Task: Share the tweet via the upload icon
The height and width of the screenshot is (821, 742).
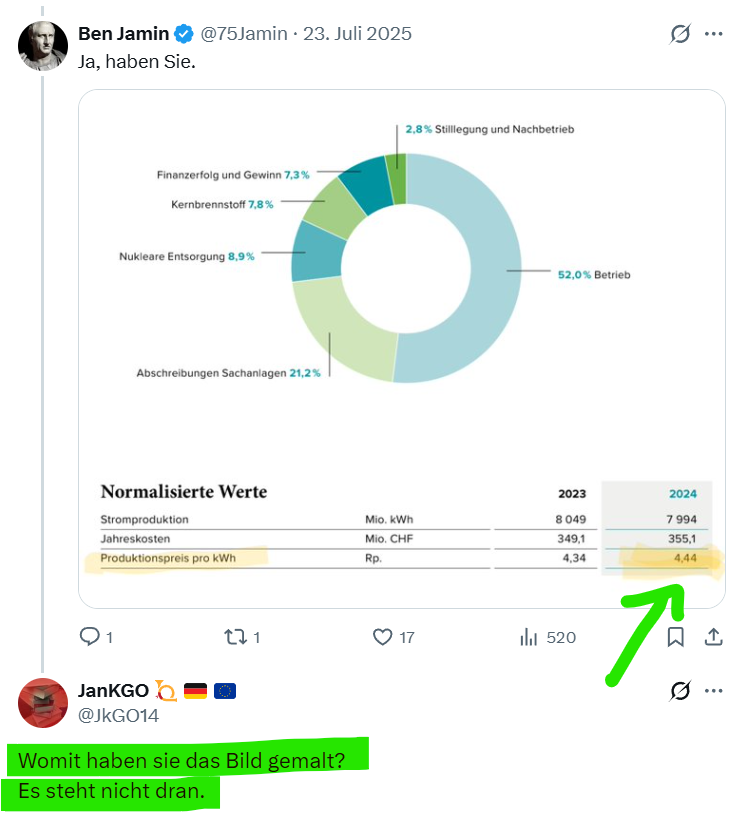Action: [x=713, y=637]
